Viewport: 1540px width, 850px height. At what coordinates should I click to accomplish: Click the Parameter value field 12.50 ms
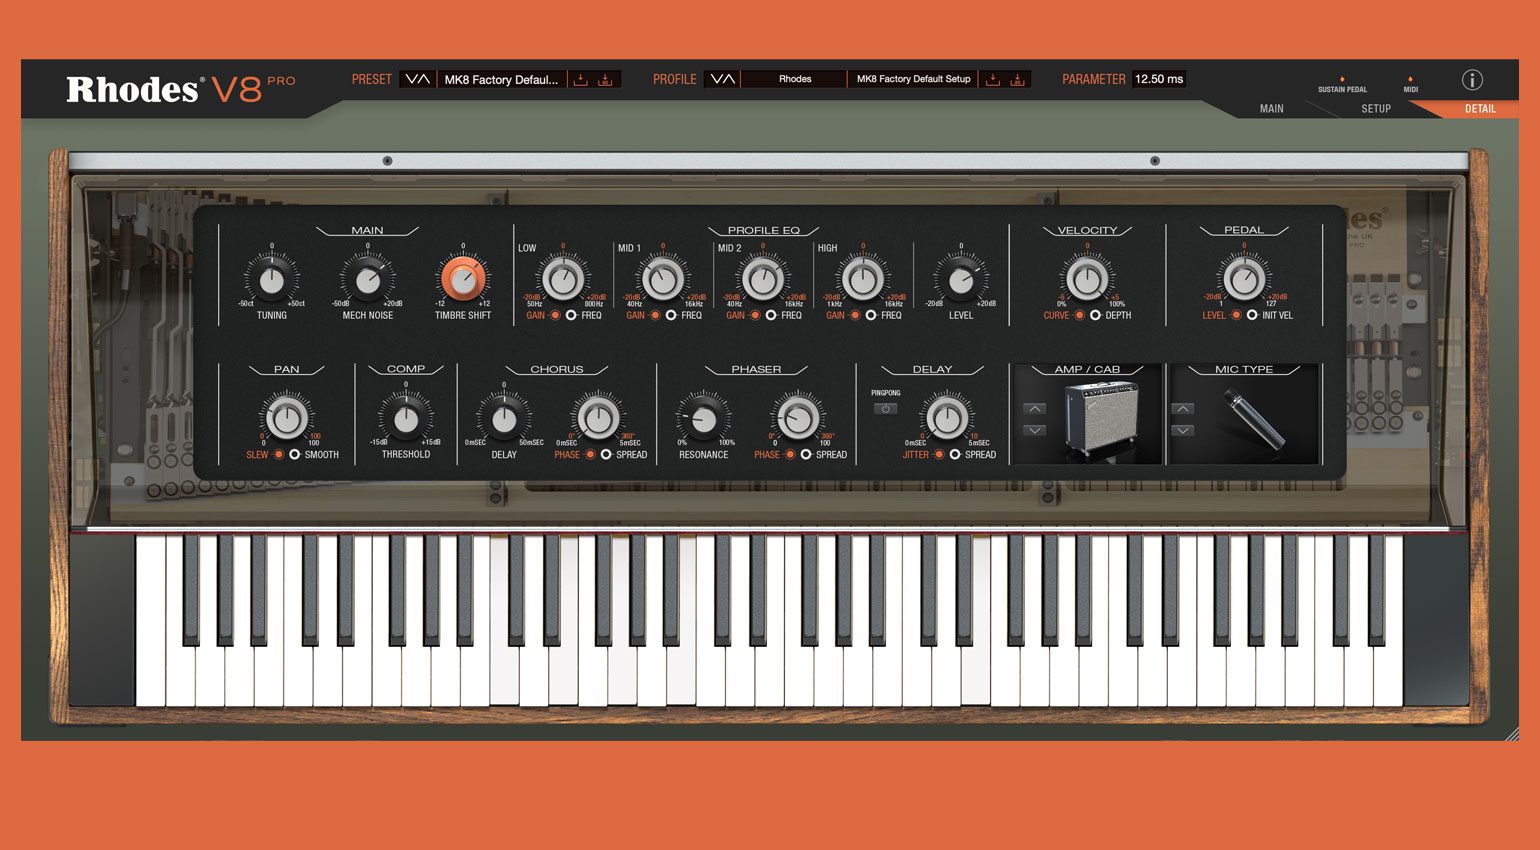pos(1159,79)
